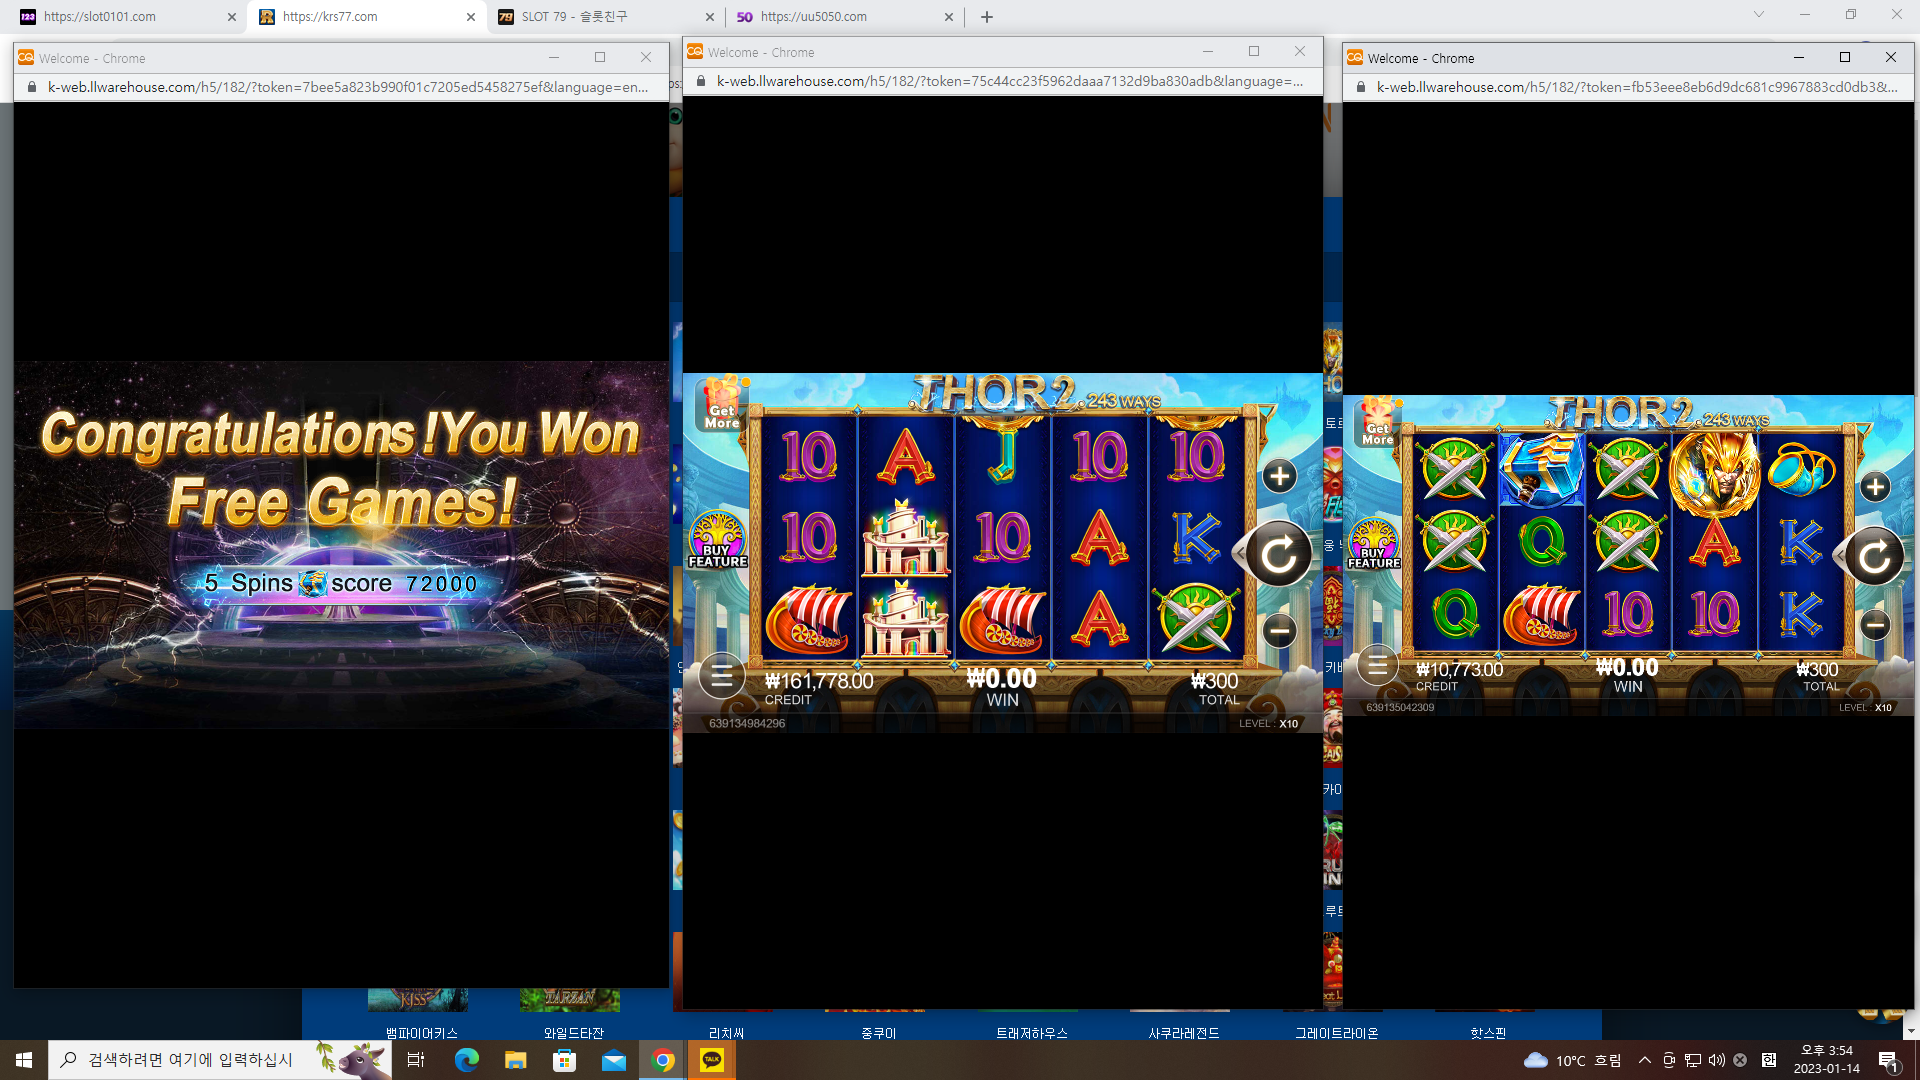Open KakaoTalk from the taskbar
The width and height of the screenshot is (1920, 1080).
pyautogui.click(x=711, y=1060)
